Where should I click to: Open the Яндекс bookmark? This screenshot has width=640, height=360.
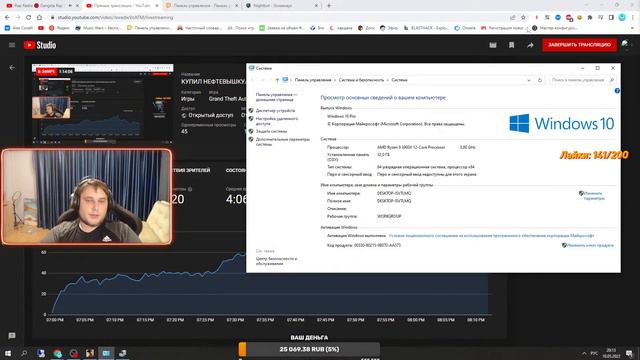[60, 28]
